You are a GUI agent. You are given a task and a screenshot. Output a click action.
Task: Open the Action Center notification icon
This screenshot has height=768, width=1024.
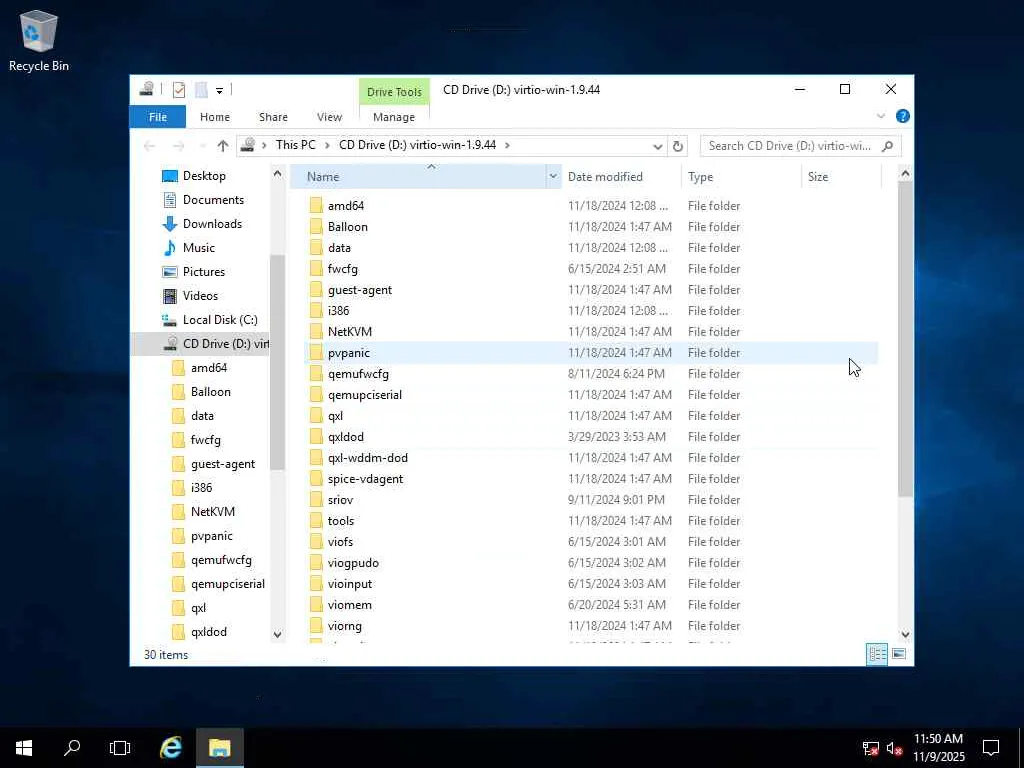tap(991, 748)
